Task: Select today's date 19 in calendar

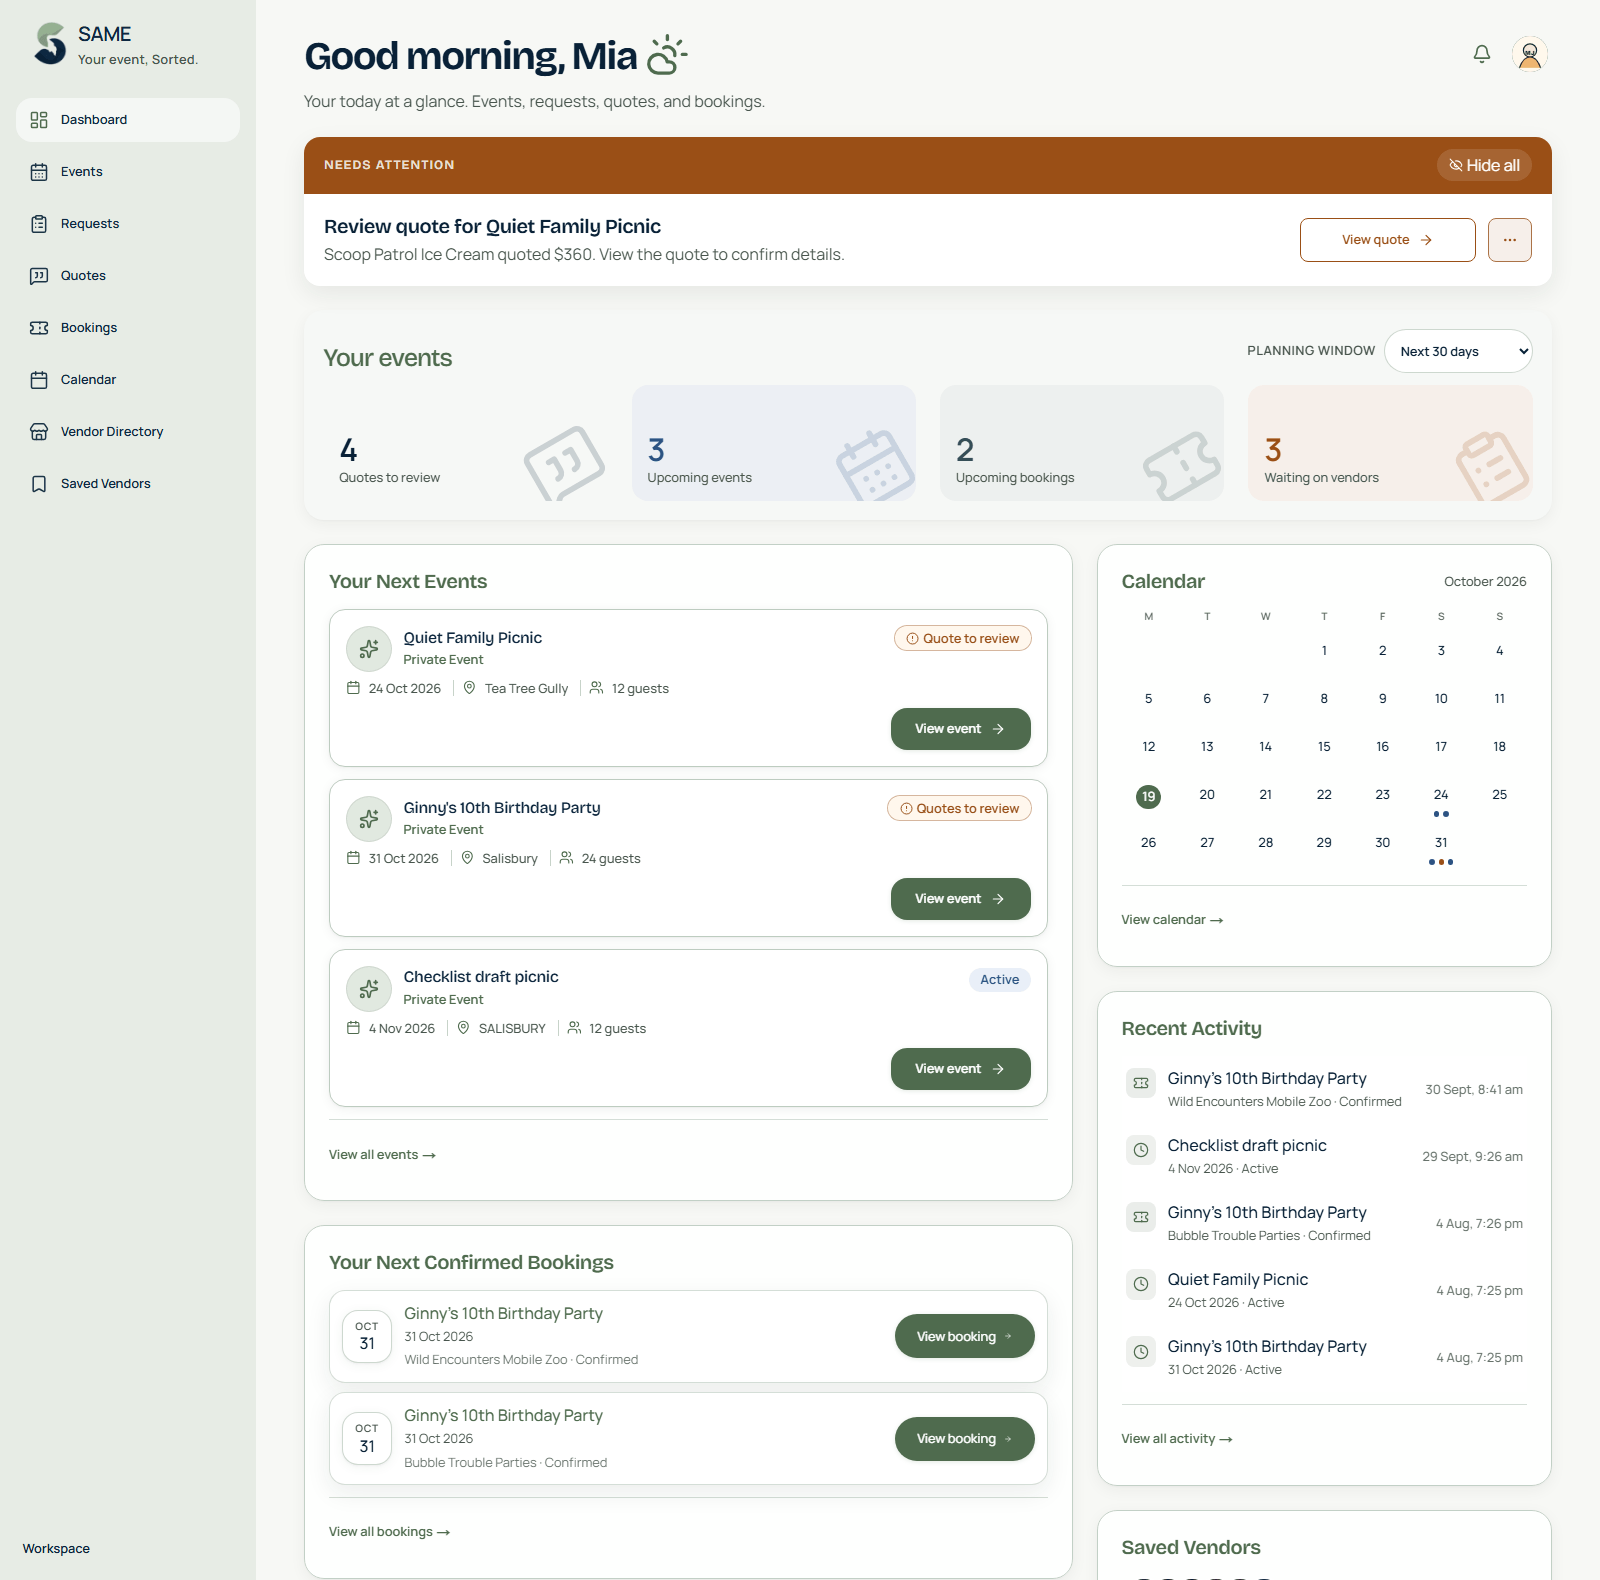Action: pos(1148,797)
